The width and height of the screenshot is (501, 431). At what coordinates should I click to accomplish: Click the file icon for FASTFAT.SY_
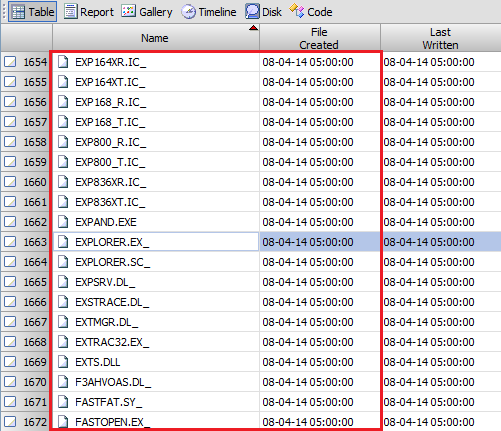[x=63, y=402]
